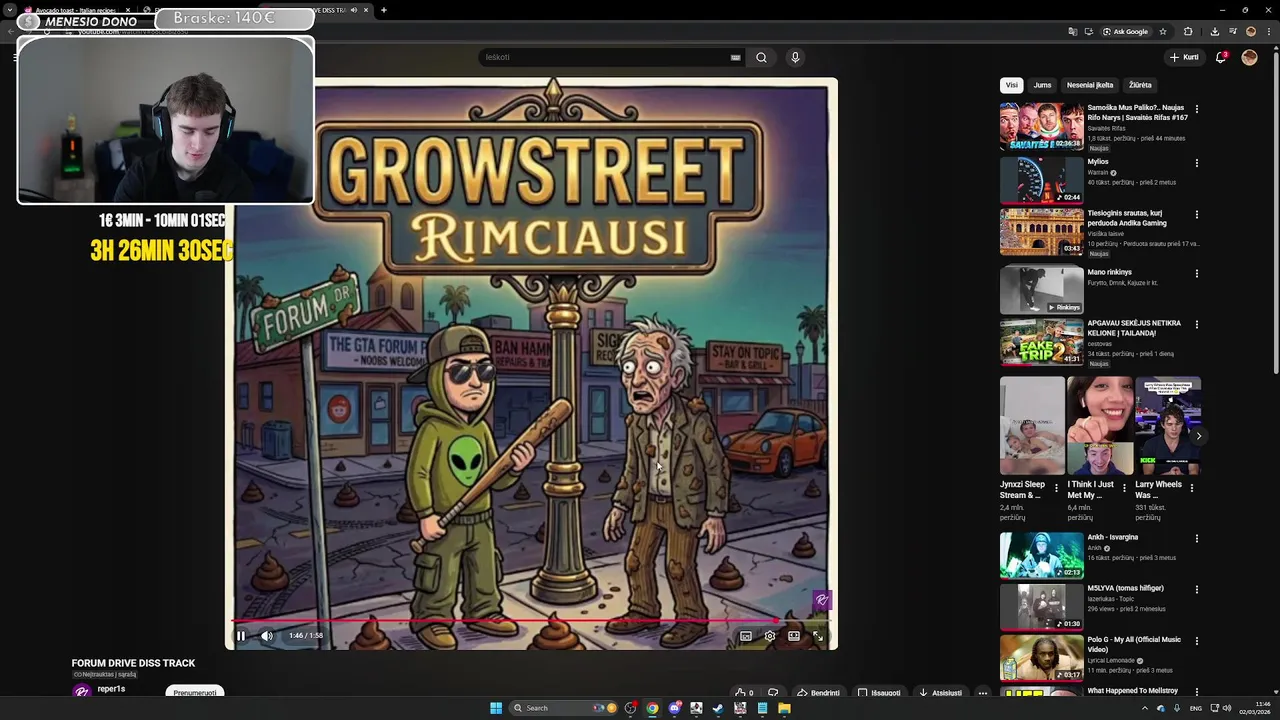Open Polo G - My All video title

(1134, 644)
